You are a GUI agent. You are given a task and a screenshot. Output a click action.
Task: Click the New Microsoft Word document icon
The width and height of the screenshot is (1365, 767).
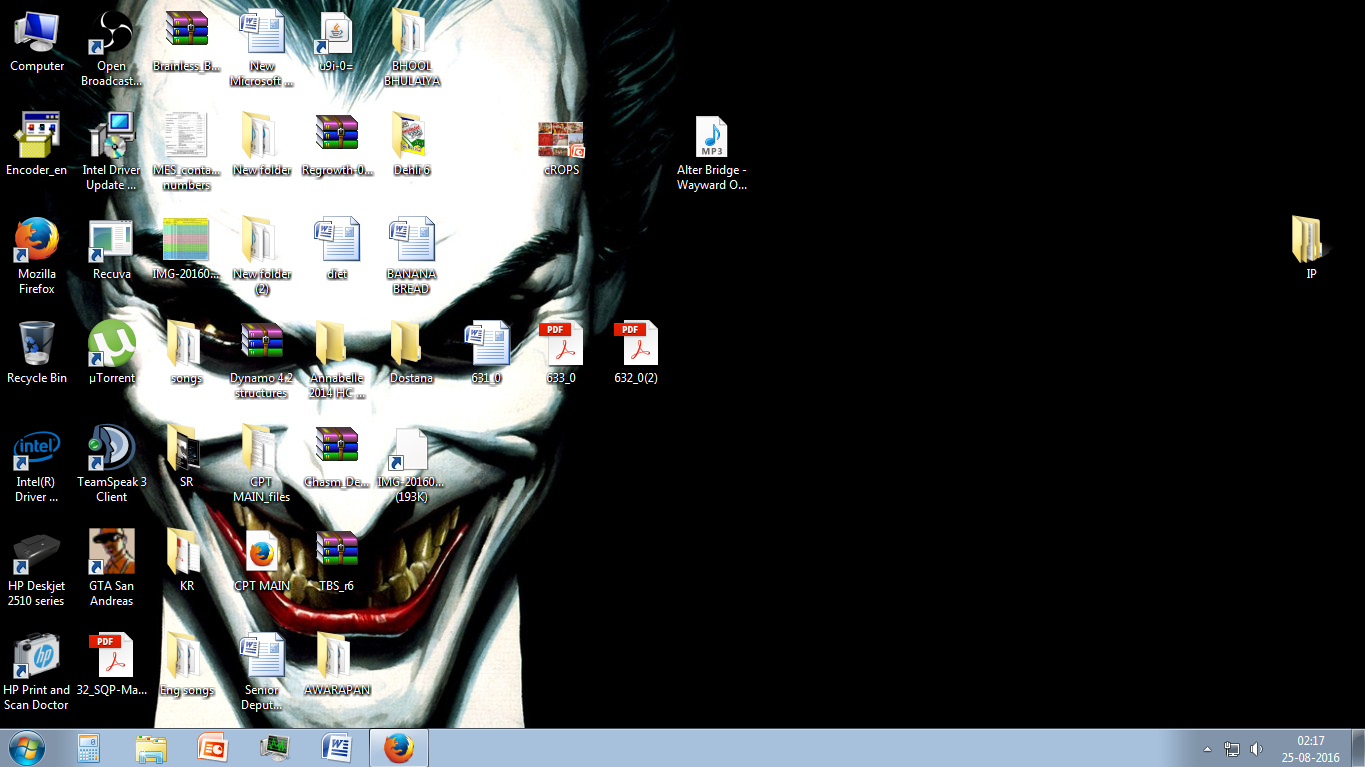[x=262, y=48]
